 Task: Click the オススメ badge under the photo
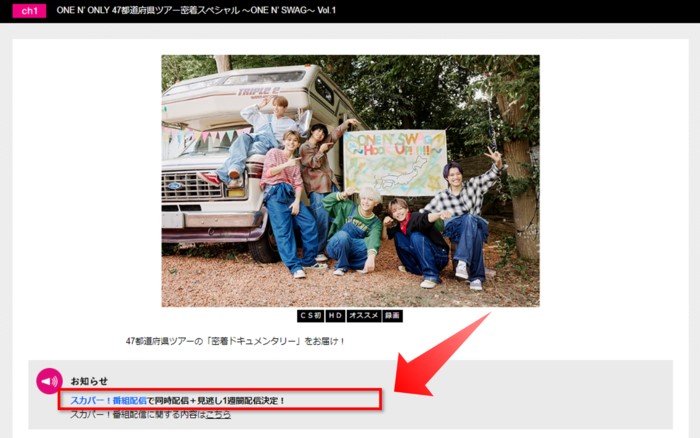coord(363,316)
